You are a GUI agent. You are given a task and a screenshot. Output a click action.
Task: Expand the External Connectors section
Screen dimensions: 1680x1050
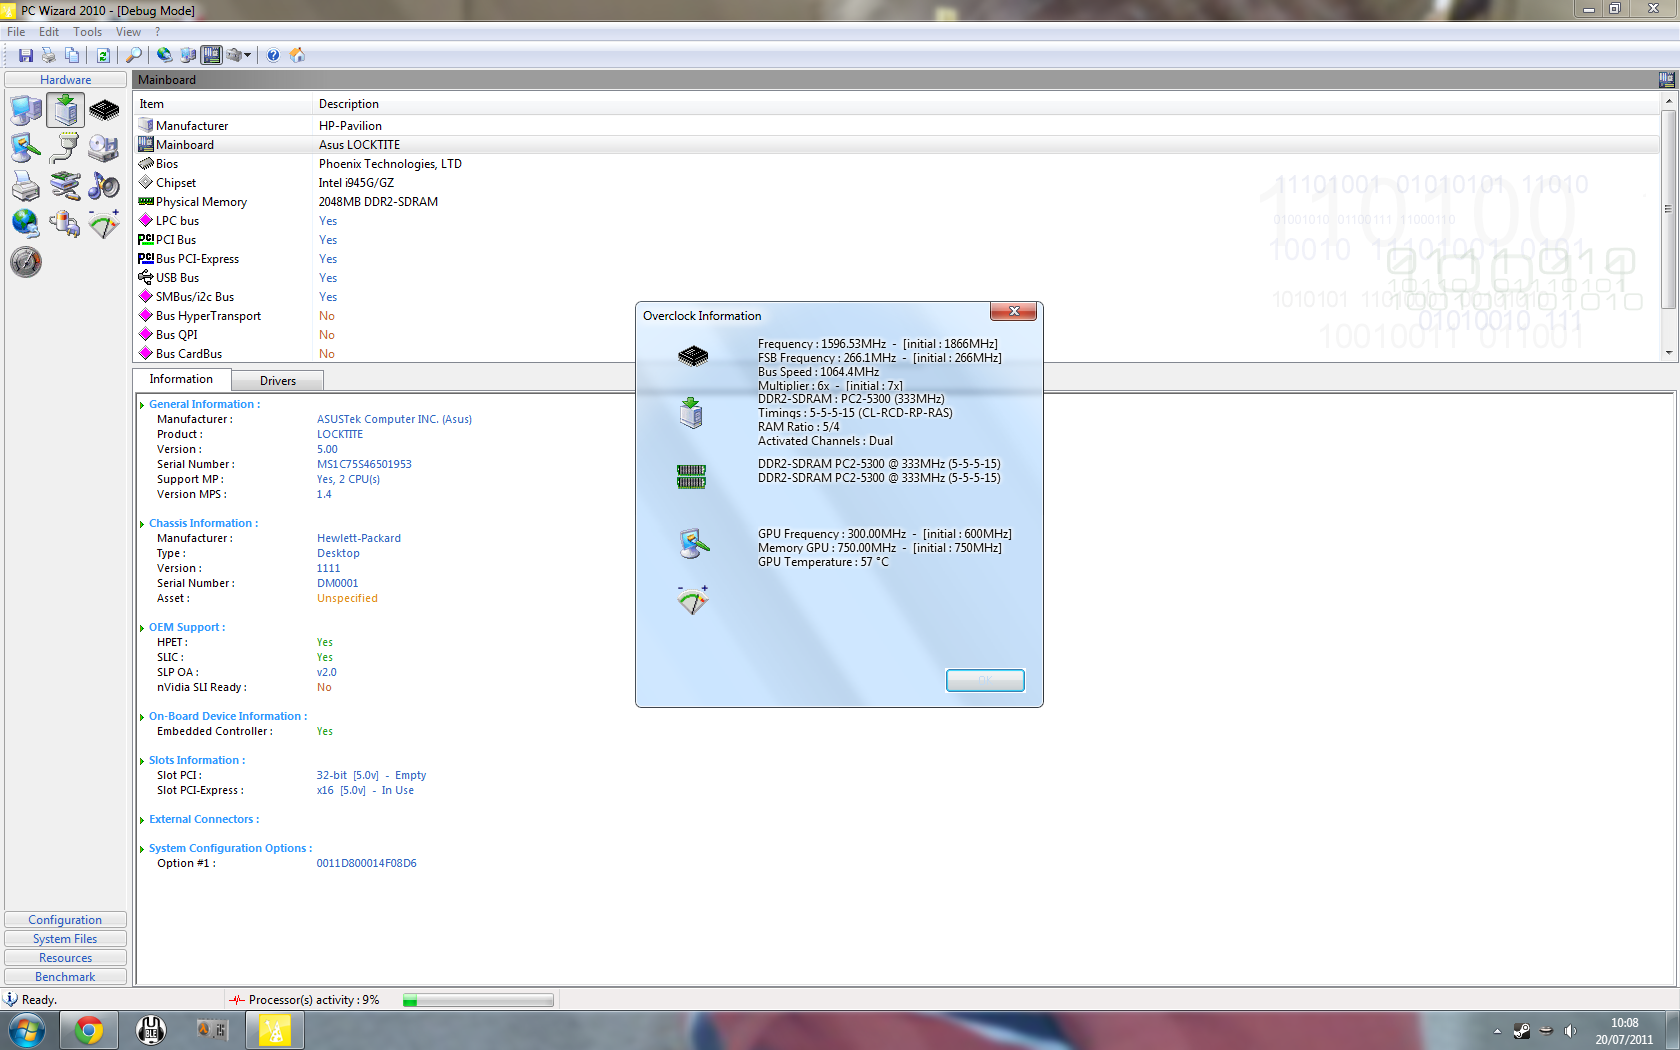coord(142,820)
